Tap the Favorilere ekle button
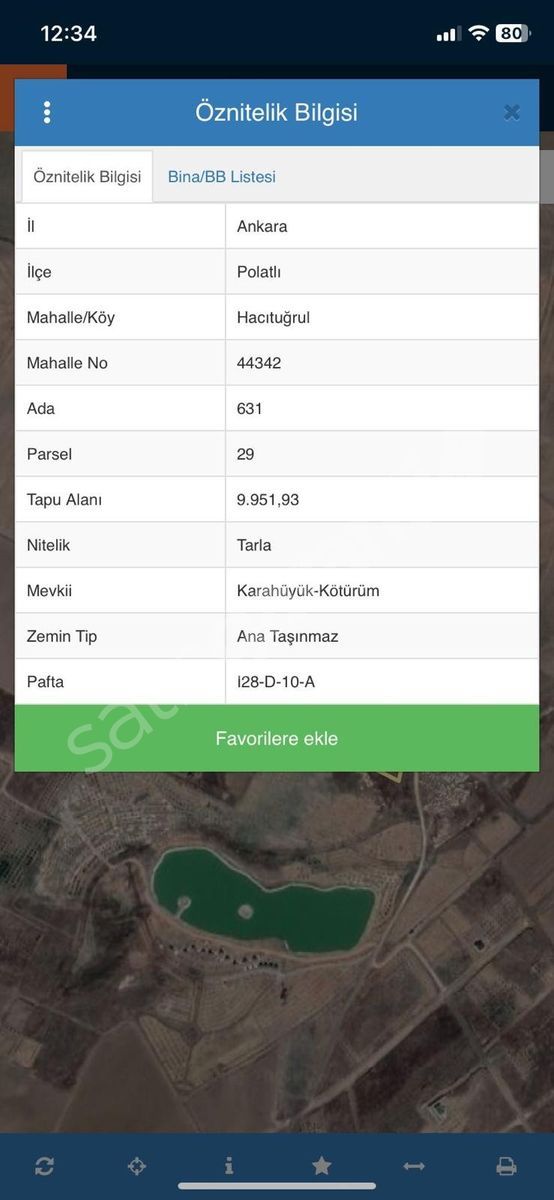This screenshot has height=1200, width=554. (277, 738)
